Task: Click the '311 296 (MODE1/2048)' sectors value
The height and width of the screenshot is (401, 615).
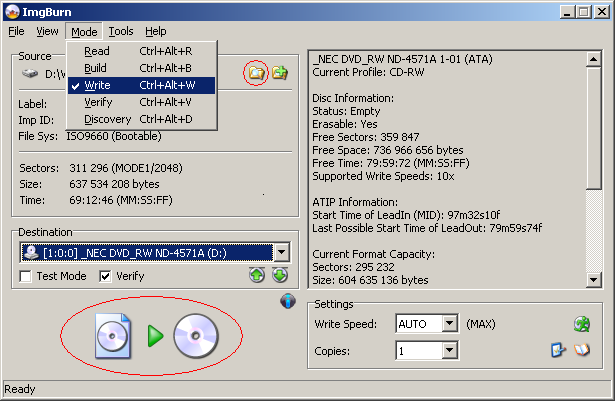Action: [126, 168]
